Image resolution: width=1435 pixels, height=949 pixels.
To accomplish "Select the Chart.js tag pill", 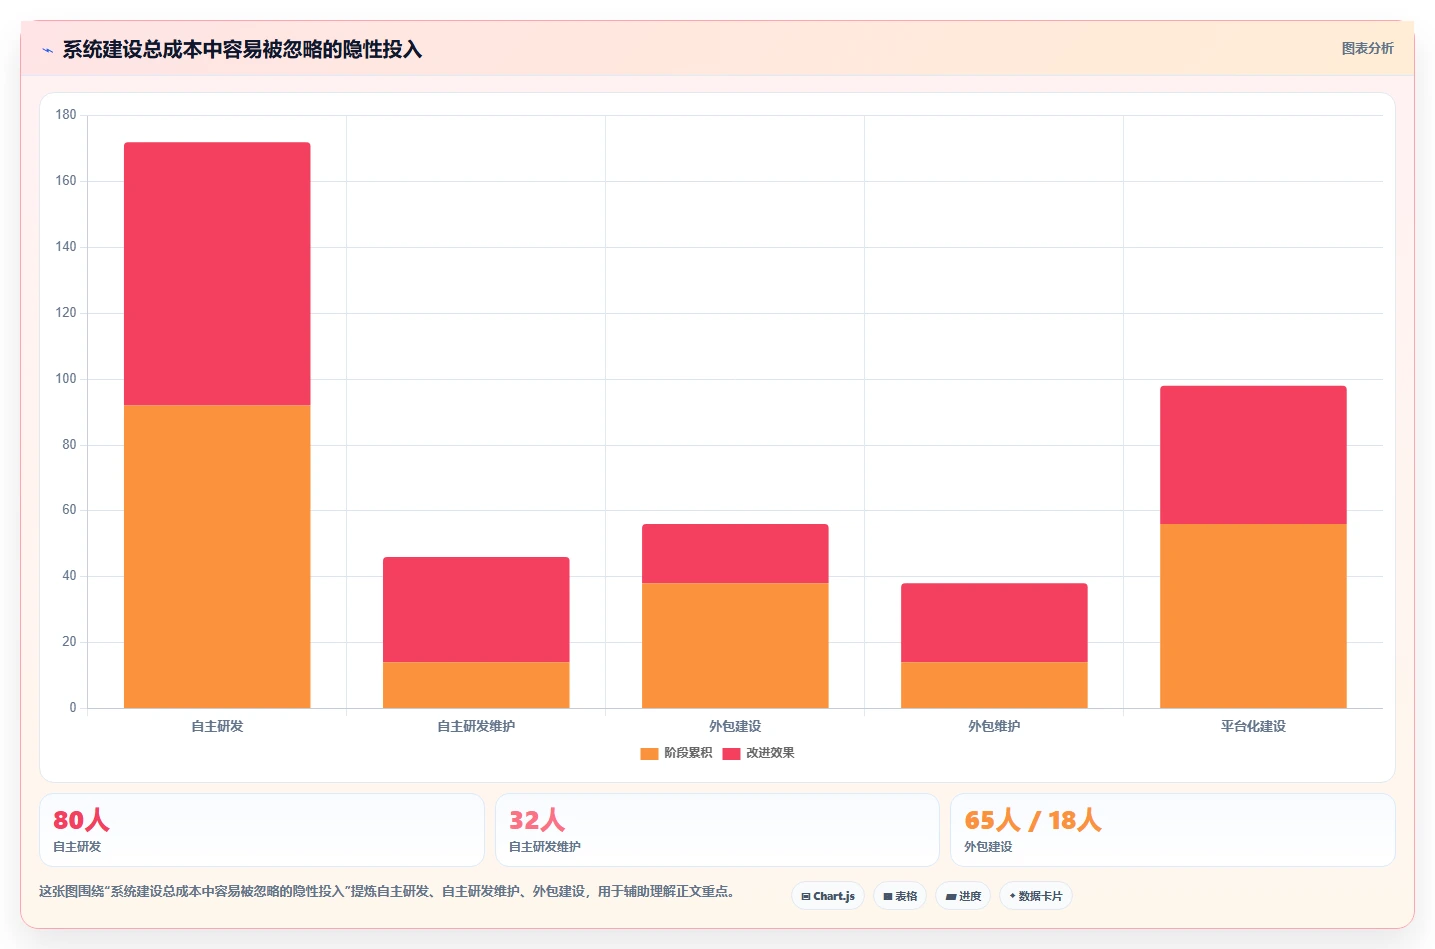I will [828, 896].
